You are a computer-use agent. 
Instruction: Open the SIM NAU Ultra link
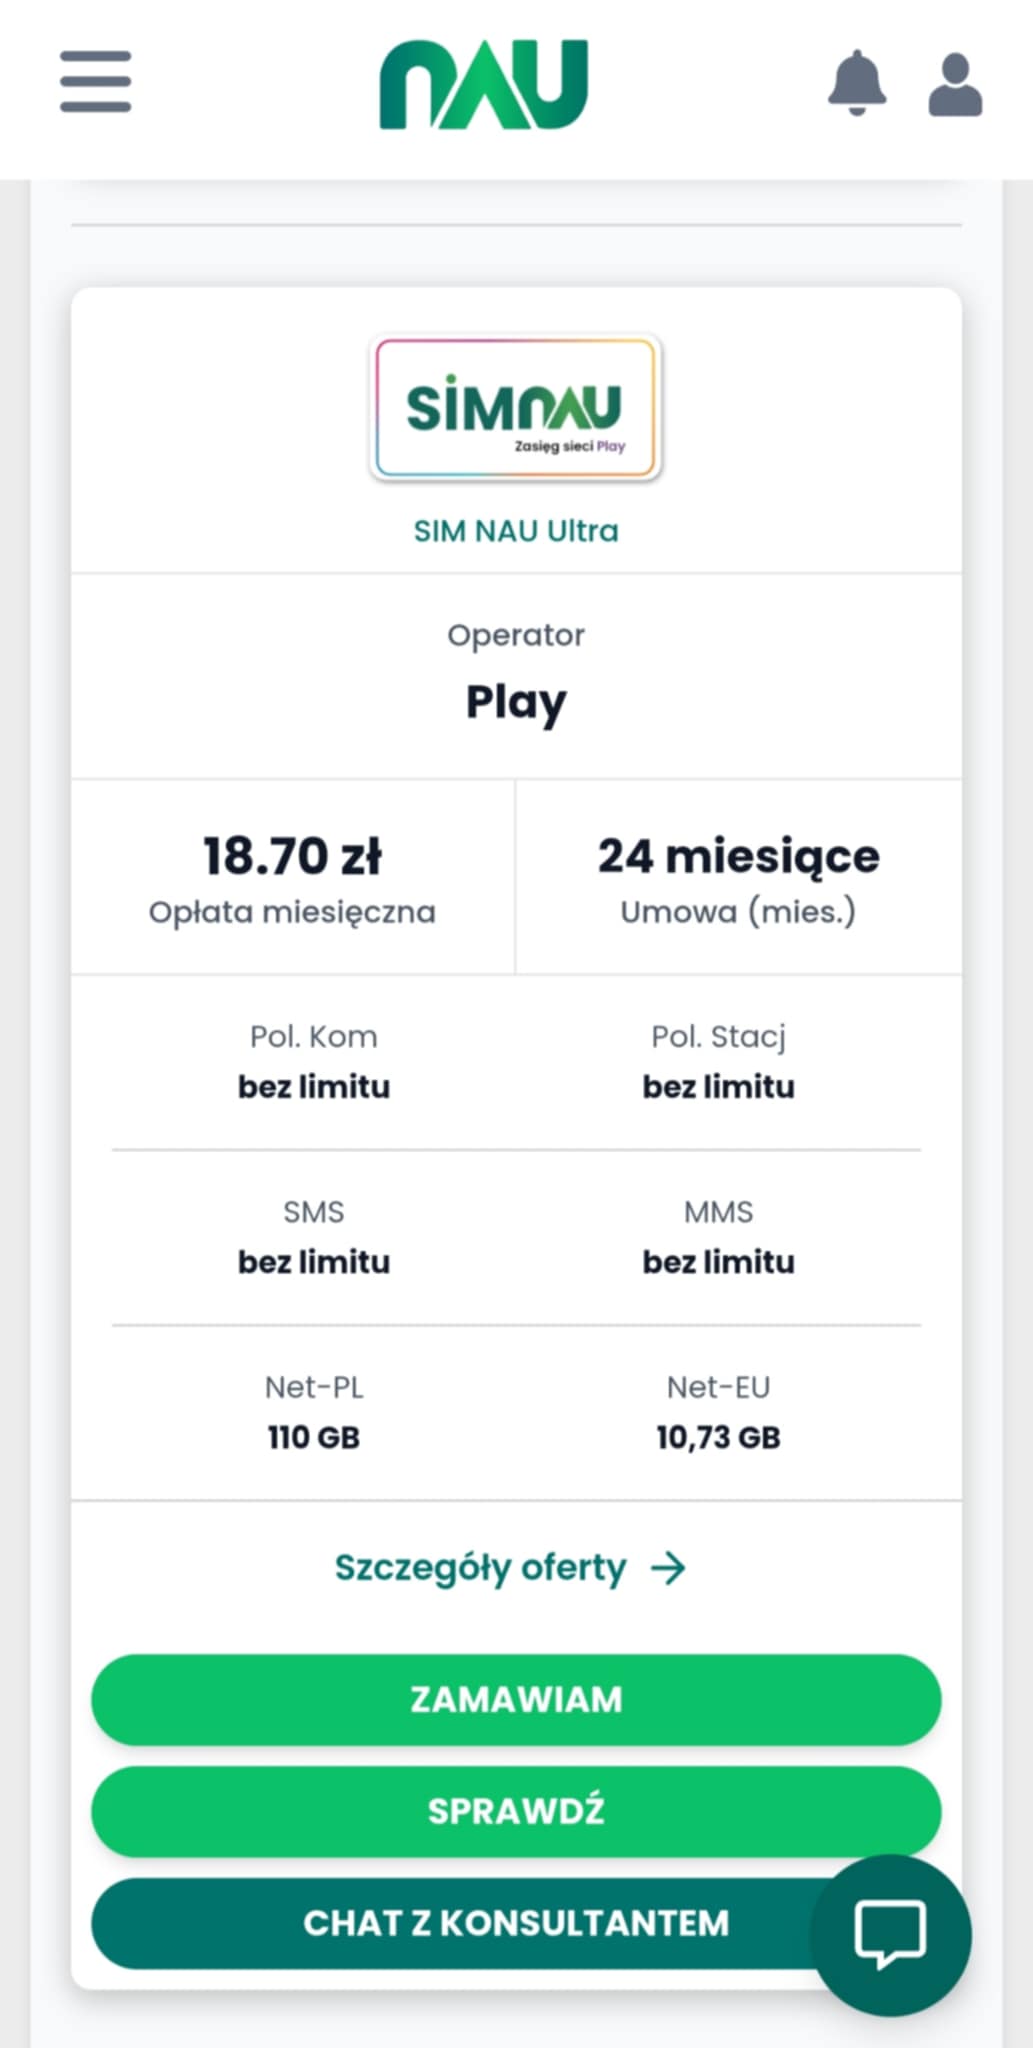point(516,531)
